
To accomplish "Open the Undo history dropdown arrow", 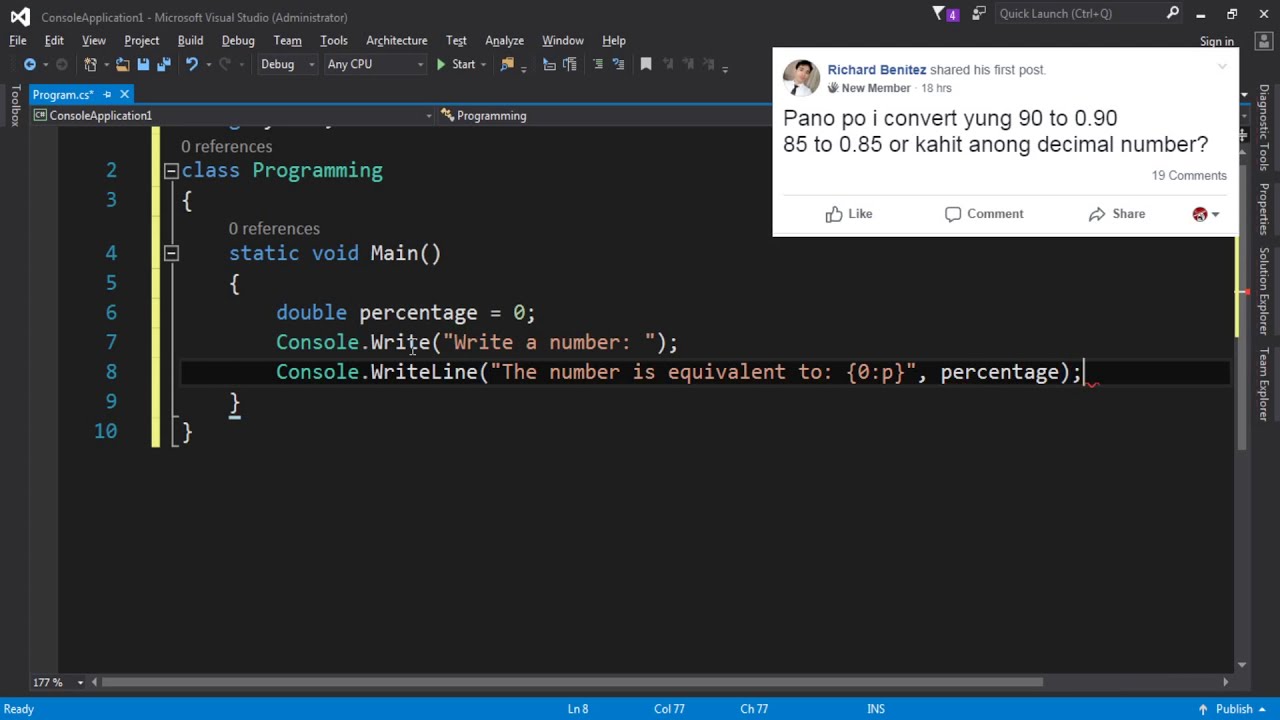I will (x=208, y=64).
